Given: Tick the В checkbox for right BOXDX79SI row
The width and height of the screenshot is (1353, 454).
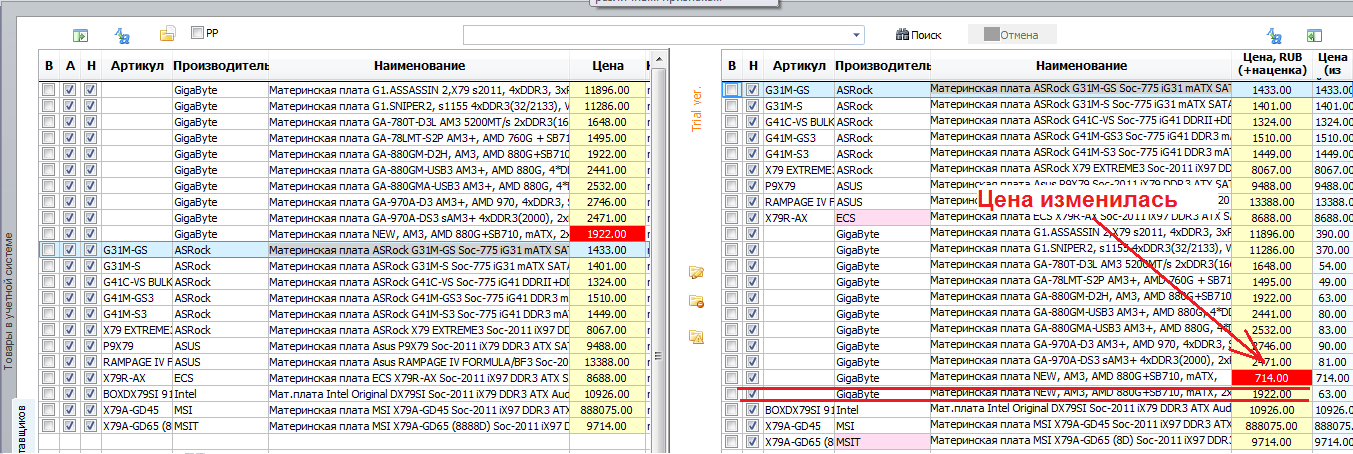Looking at the screenshot, I should [732, 409].
